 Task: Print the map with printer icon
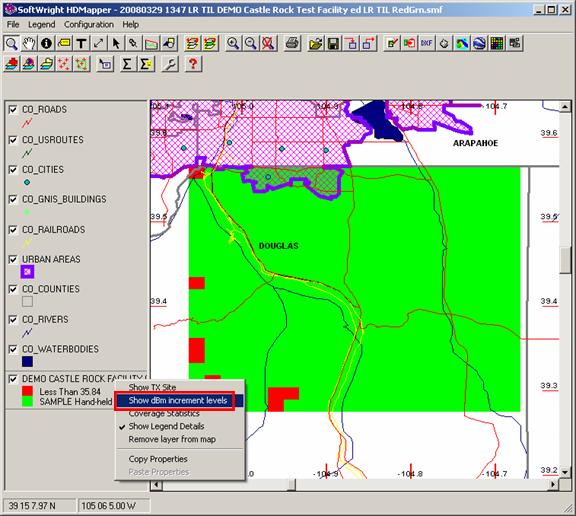[292, 43]
